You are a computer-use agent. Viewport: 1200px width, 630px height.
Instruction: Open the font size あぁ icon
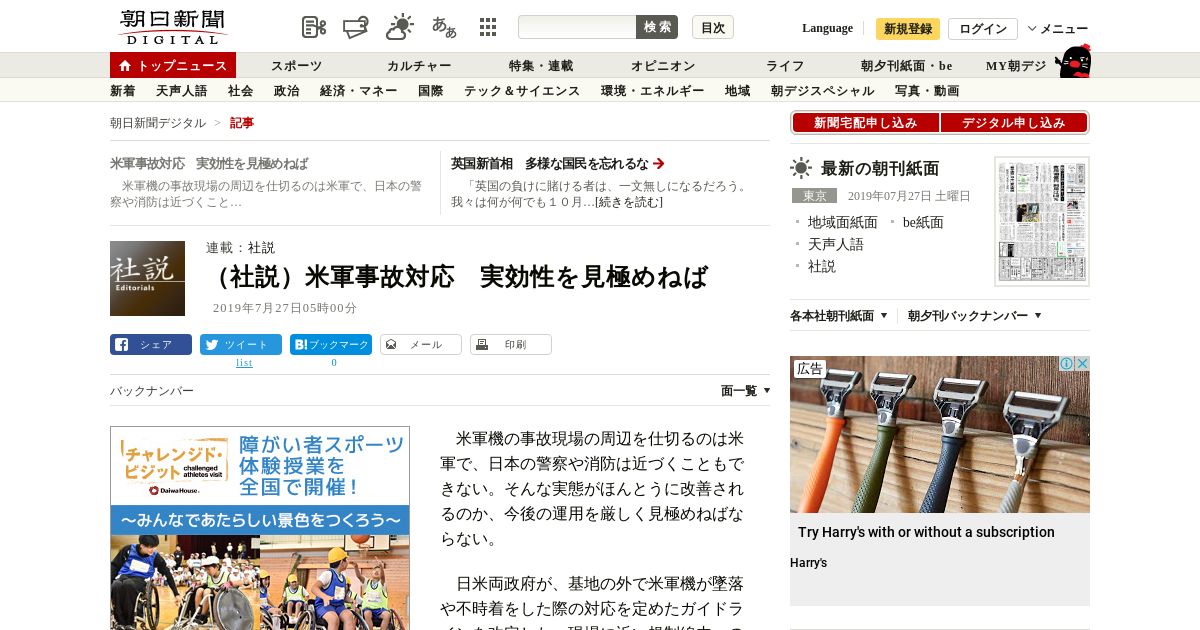[x=444, y=27]
